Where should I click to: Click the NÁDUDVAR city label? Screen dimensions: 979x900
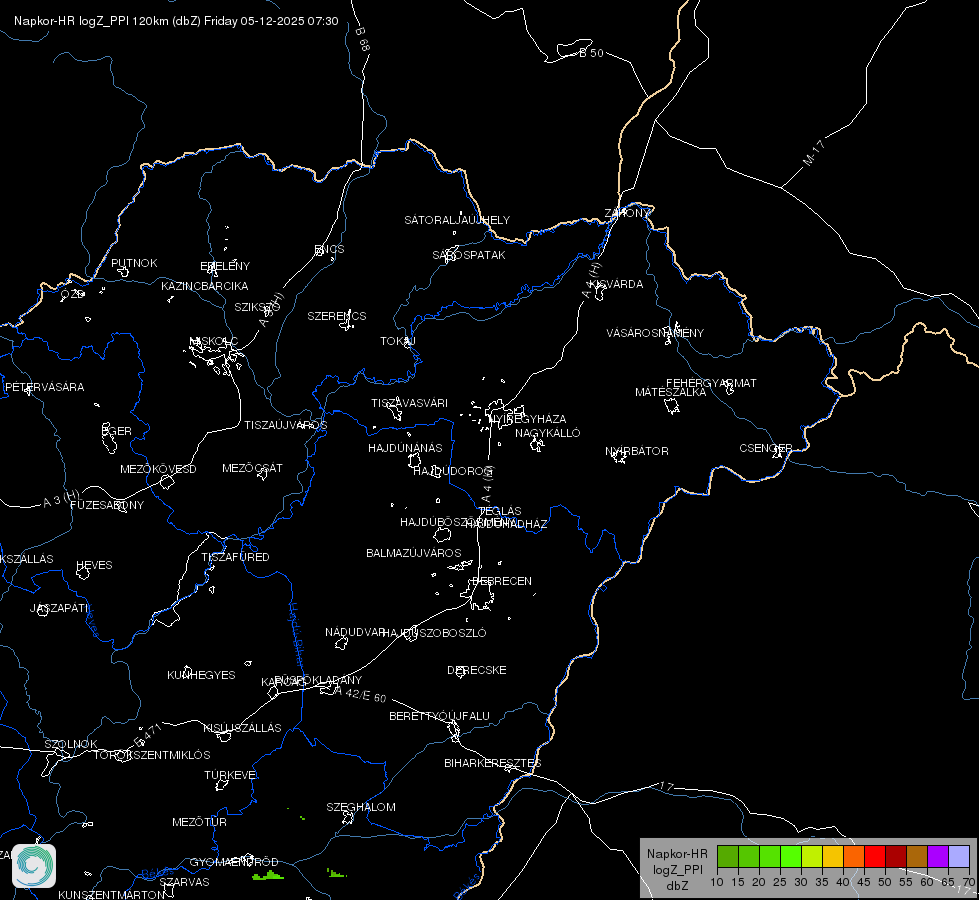(x=354, y=632)
